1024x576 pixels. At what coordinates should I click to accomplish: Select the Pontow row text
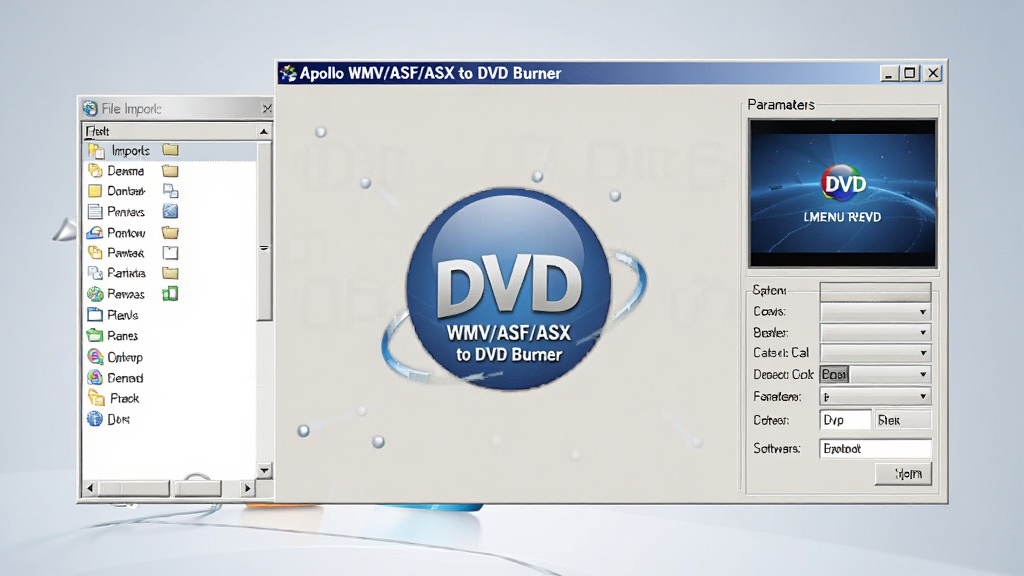click(126, 232)
